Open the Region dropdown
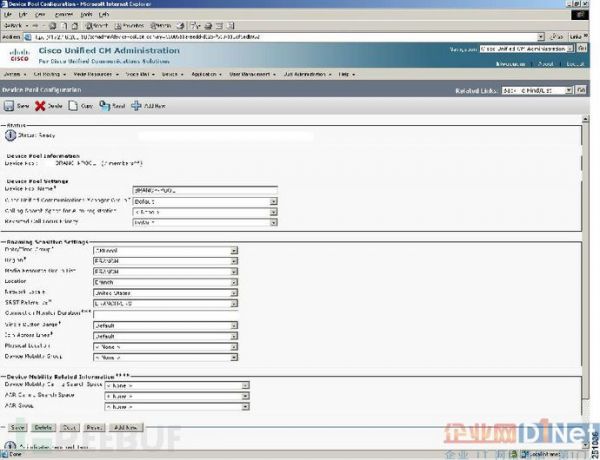The height and width of the screenshot is (460, 600). (165, 261)
